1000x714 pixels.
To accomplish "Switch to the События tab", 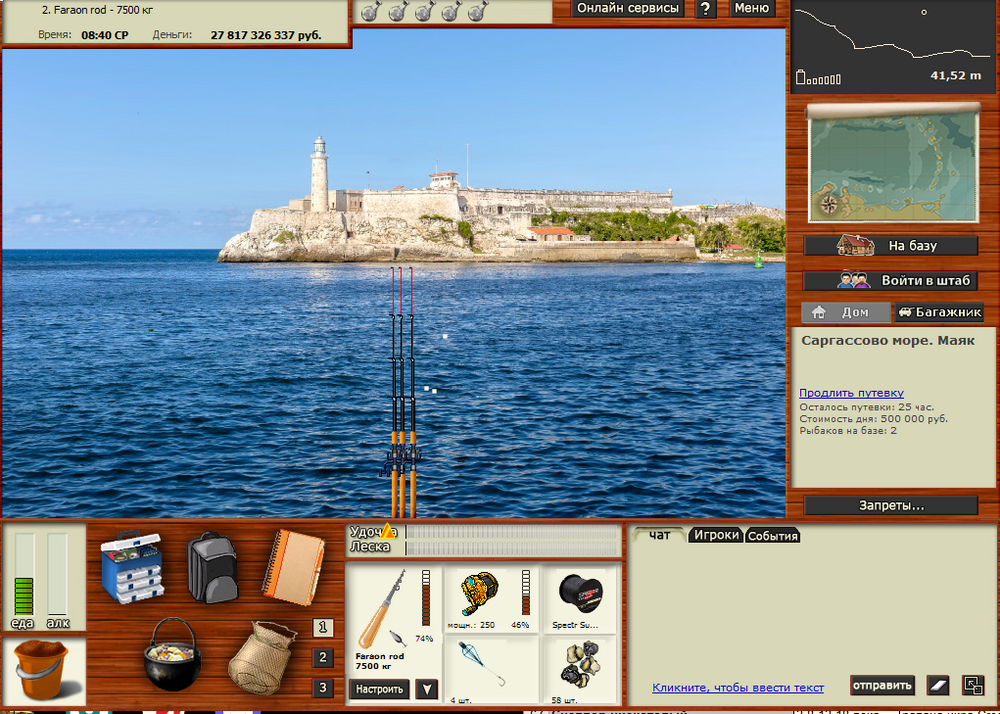I will pos(773,536).
